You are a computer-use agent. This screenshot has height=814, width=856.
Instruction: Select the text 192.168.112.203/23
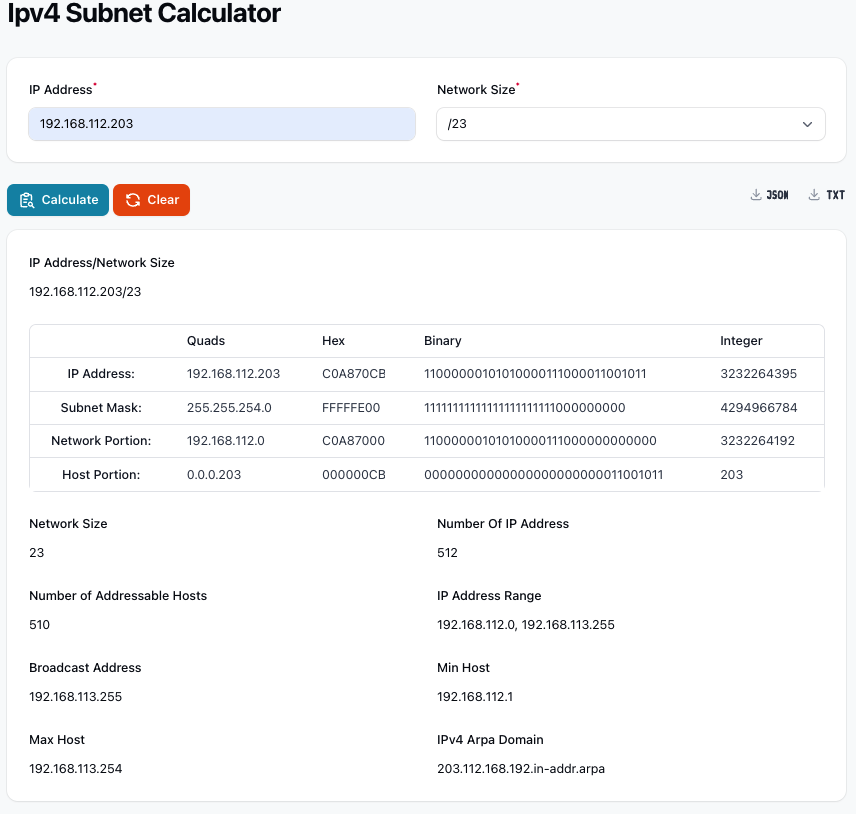(x=85, y=292)
